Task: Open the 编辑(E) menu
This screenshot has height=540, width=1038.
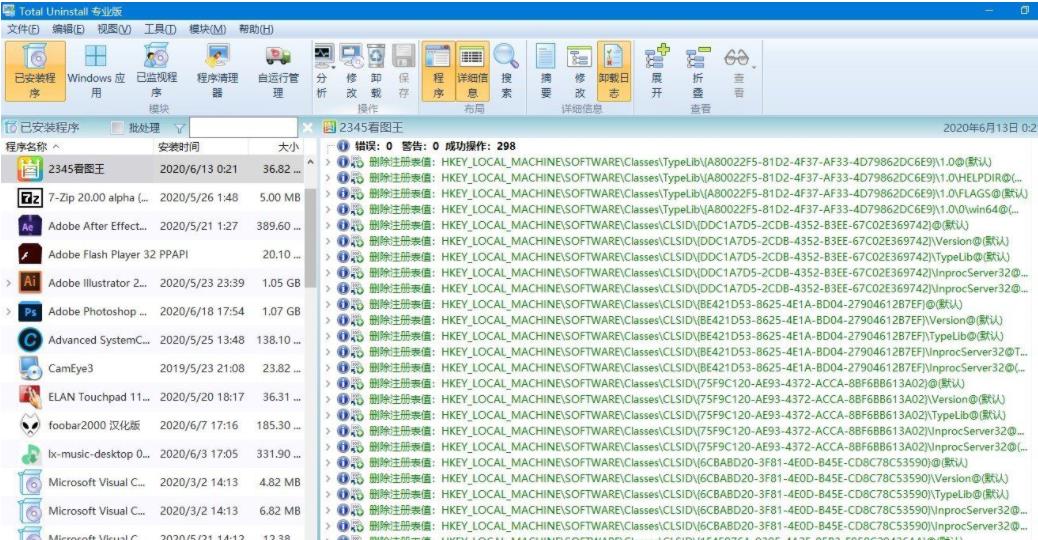Action: (68, 29)
